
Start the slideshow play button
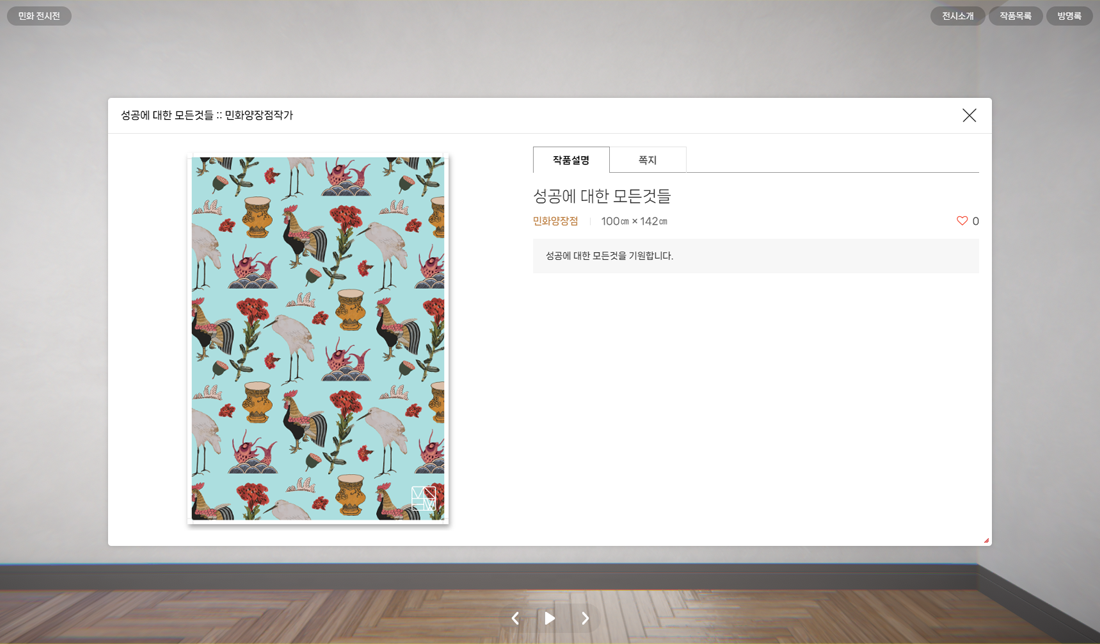click(x=550, y=618)
